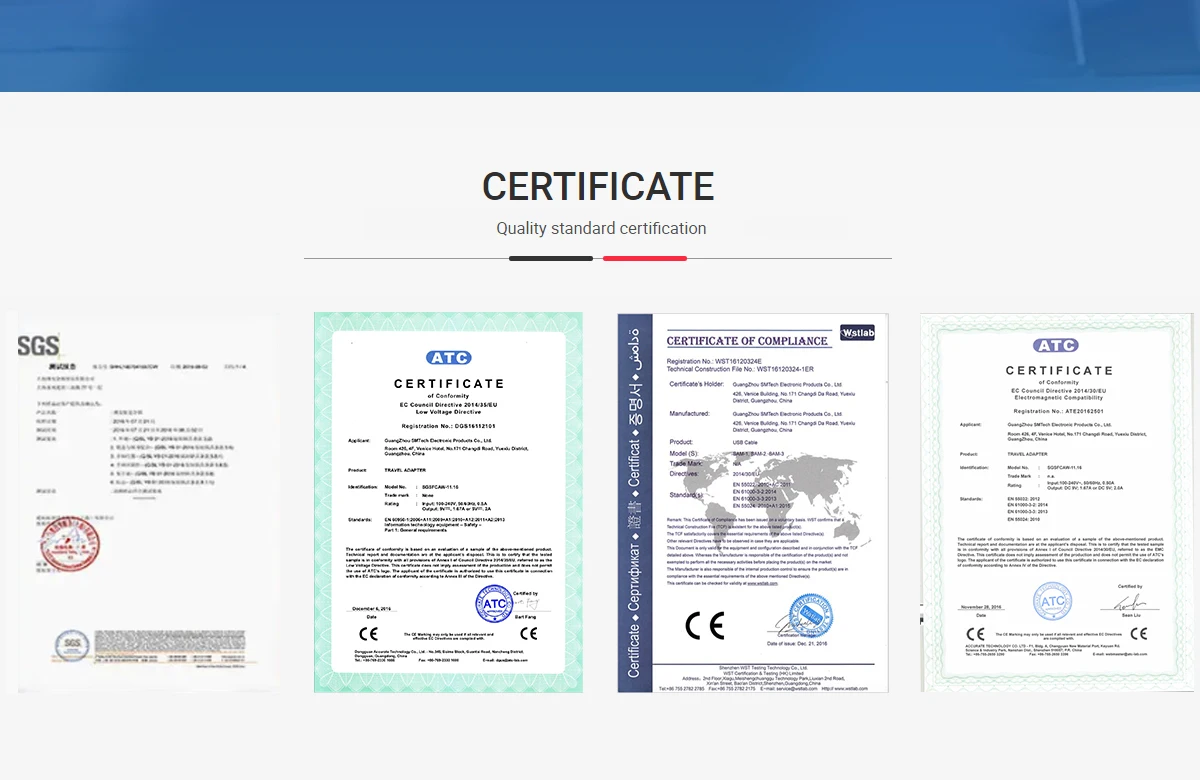The image size is (1200, 780).
Task: Click the large CE mark on the Wstlab certificate
Action: tap(704, 625)
